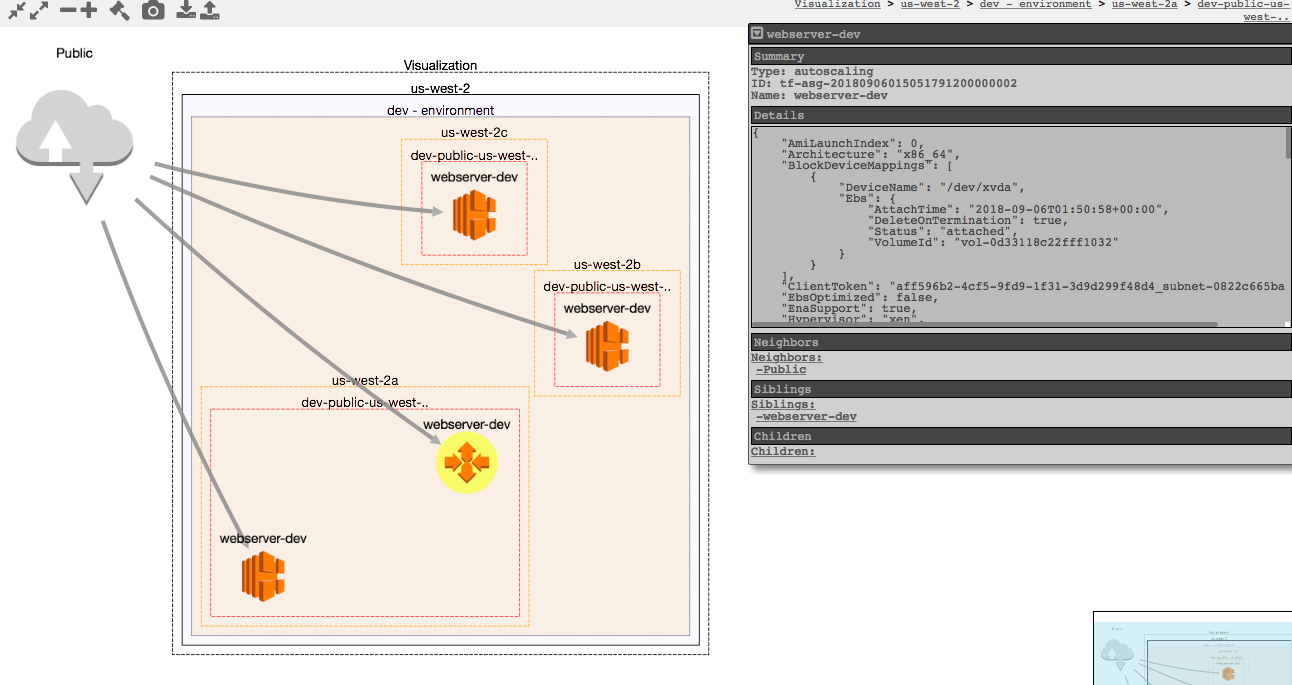Screen dimensions: 1292x685
Task: Click the dev - environment VPC label
Action: pos(440,111)
